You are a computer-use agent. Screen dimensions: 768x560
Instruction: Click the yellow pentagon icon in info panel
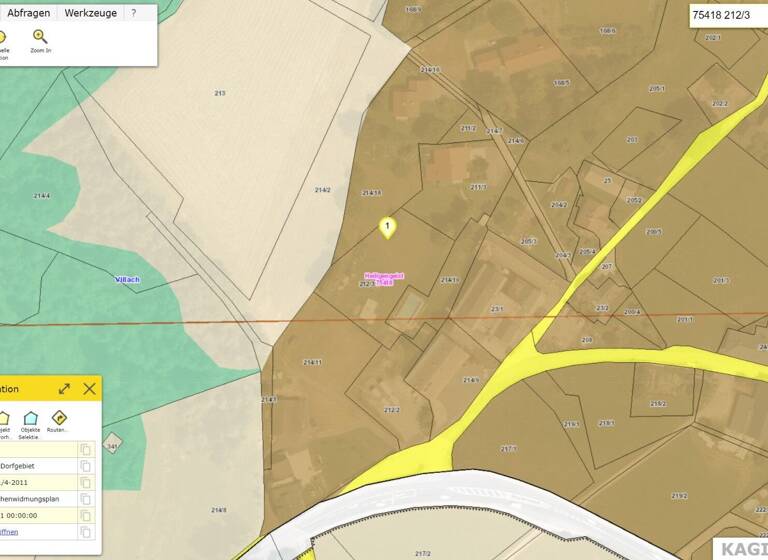(3, 418)
